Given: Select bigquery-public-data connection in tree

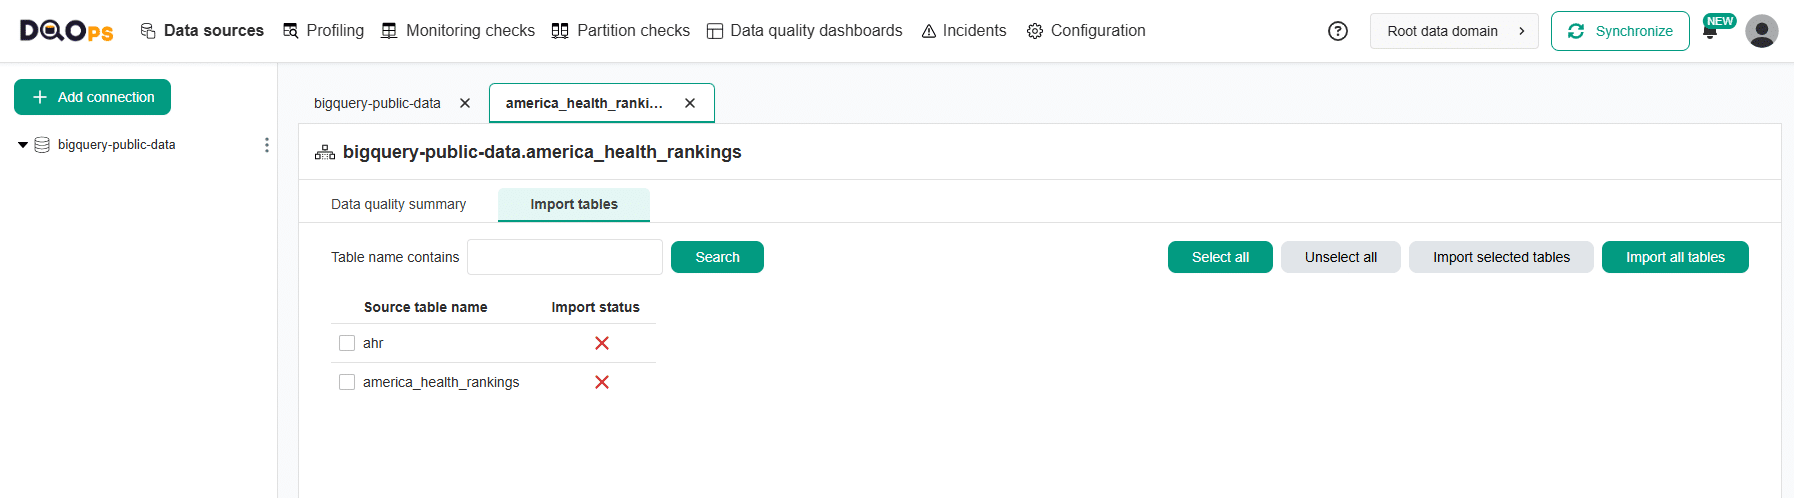Looking at the screenshot, I should (x=117, y=145).
